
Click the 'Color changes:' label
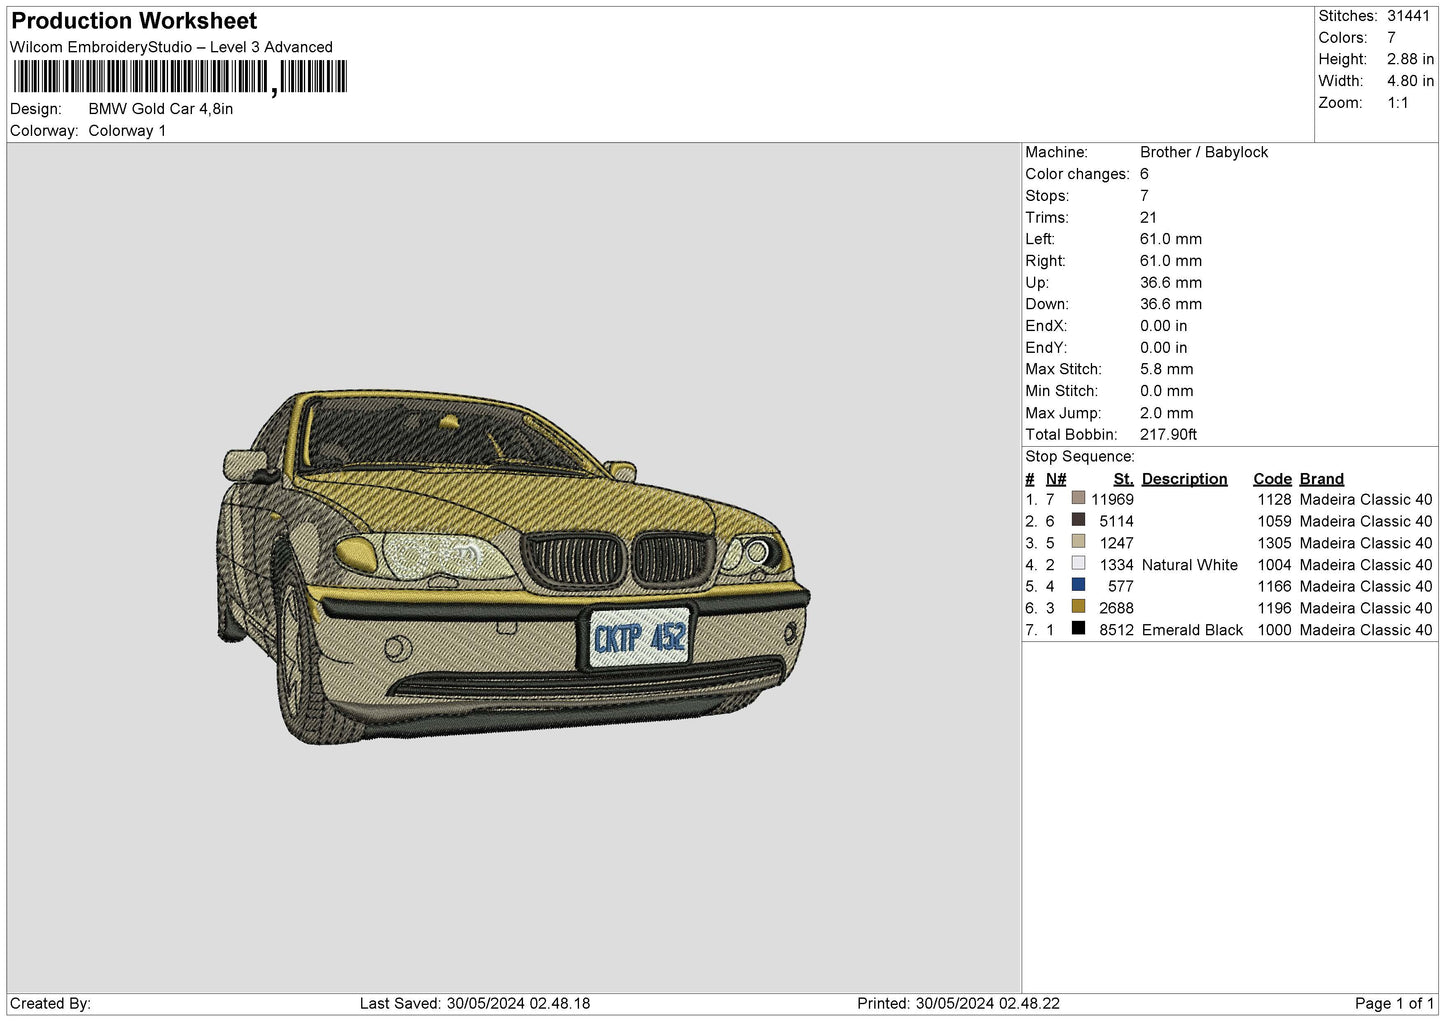1077,174
